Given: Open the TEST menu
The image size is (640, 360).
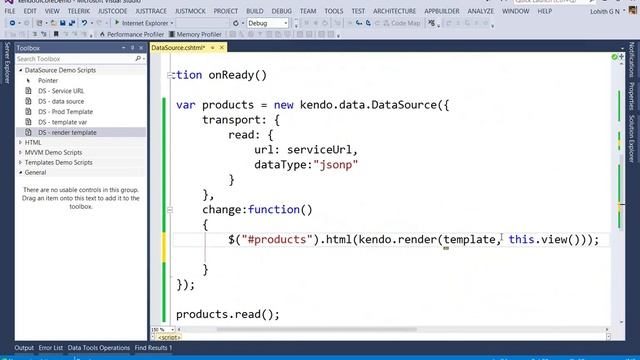Looking at the screenshot, I should (358, 11).
